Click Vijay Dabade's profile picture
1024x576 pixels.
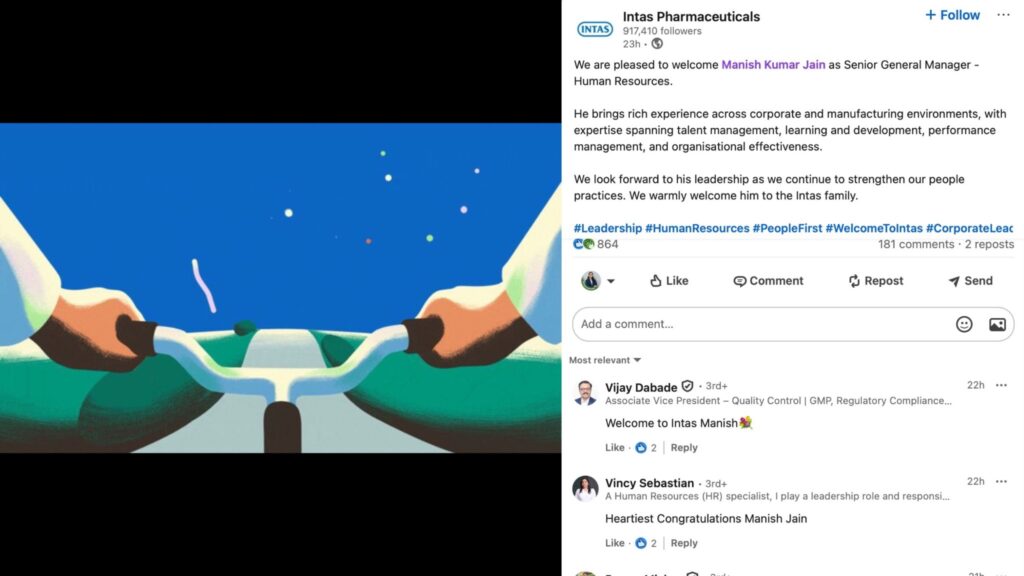tap(585, 393)
